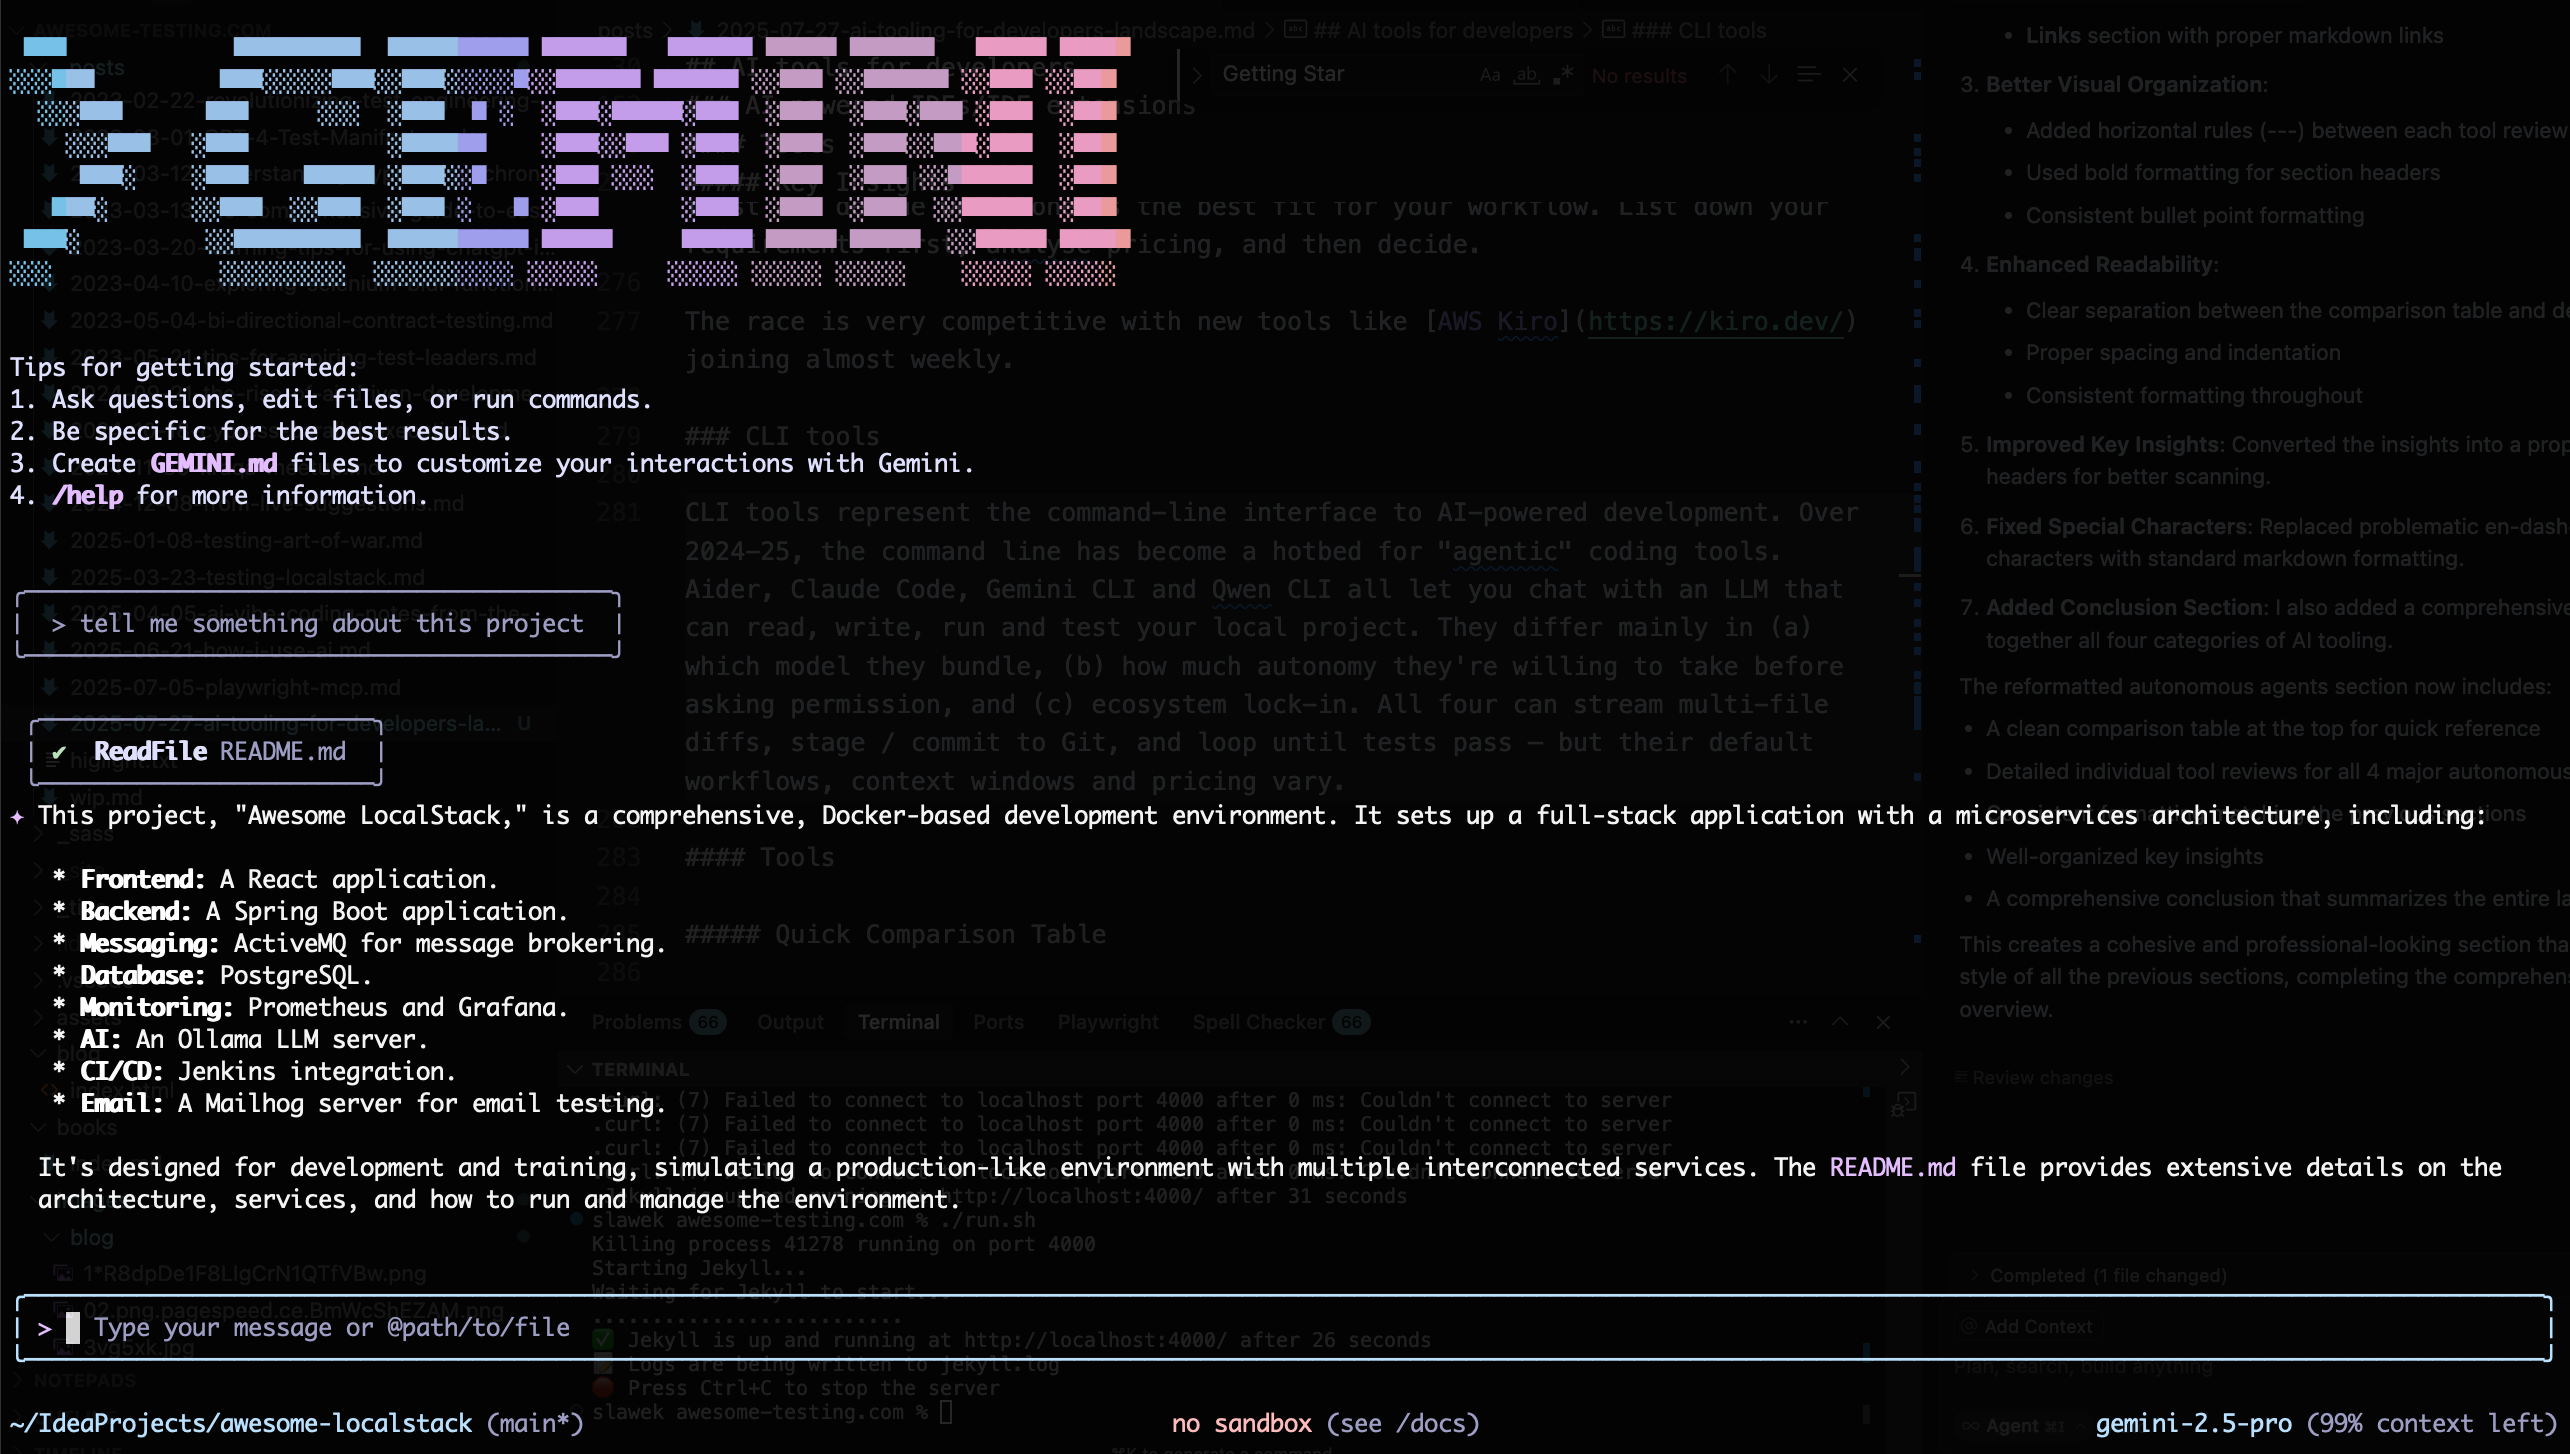Open the Spell Checker tab in the bottom panel

pyautogui.click(x=1280, y=1022)
